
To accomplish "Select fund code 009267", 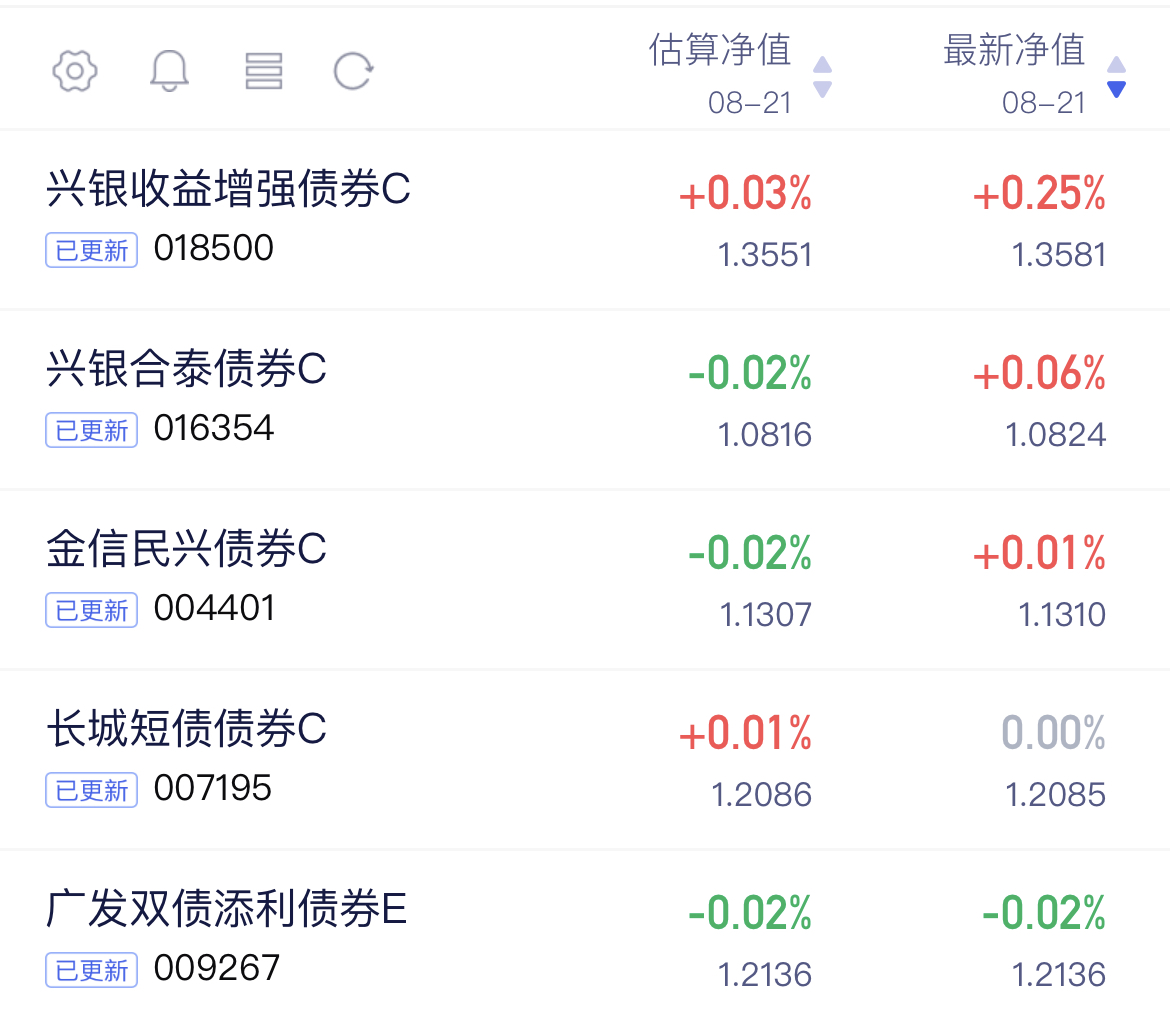I will pyautogui.click(x=217, y=968).
